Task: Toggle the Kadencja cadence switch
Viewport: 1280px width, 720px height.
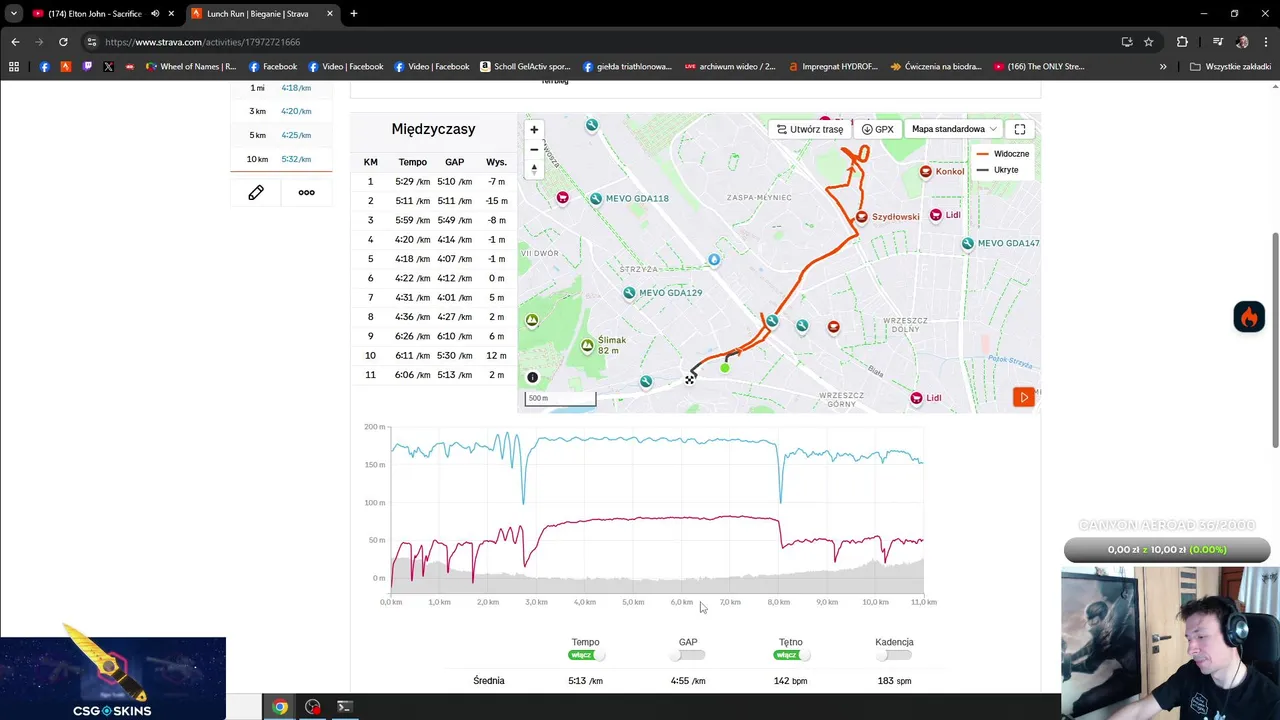Action: click(x=894, y=655)
